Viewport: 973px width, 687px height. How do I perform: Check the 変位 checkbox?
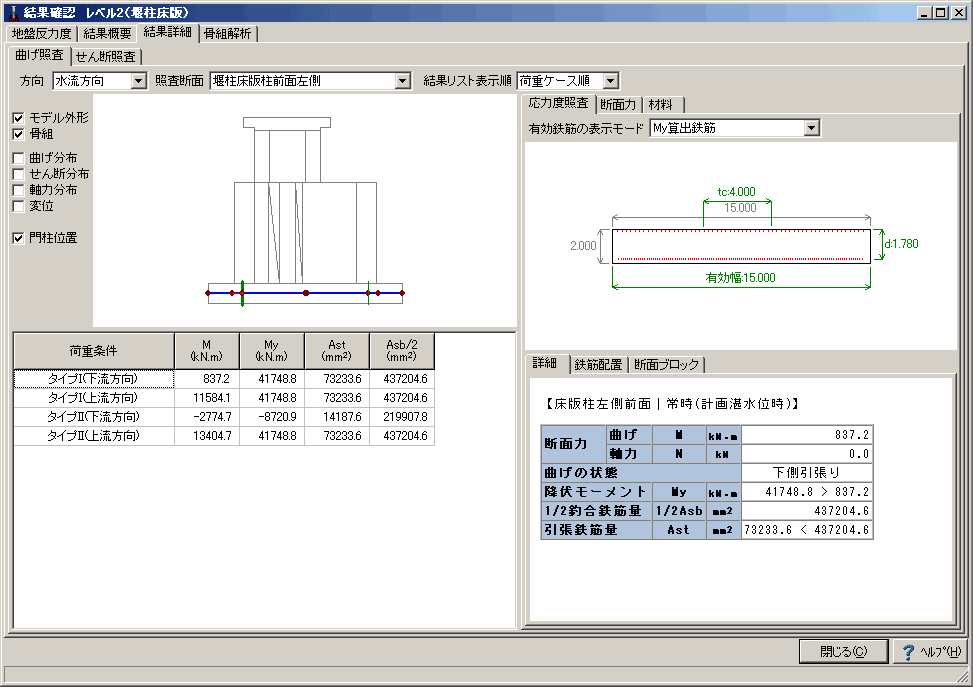[x=19, y=206]
